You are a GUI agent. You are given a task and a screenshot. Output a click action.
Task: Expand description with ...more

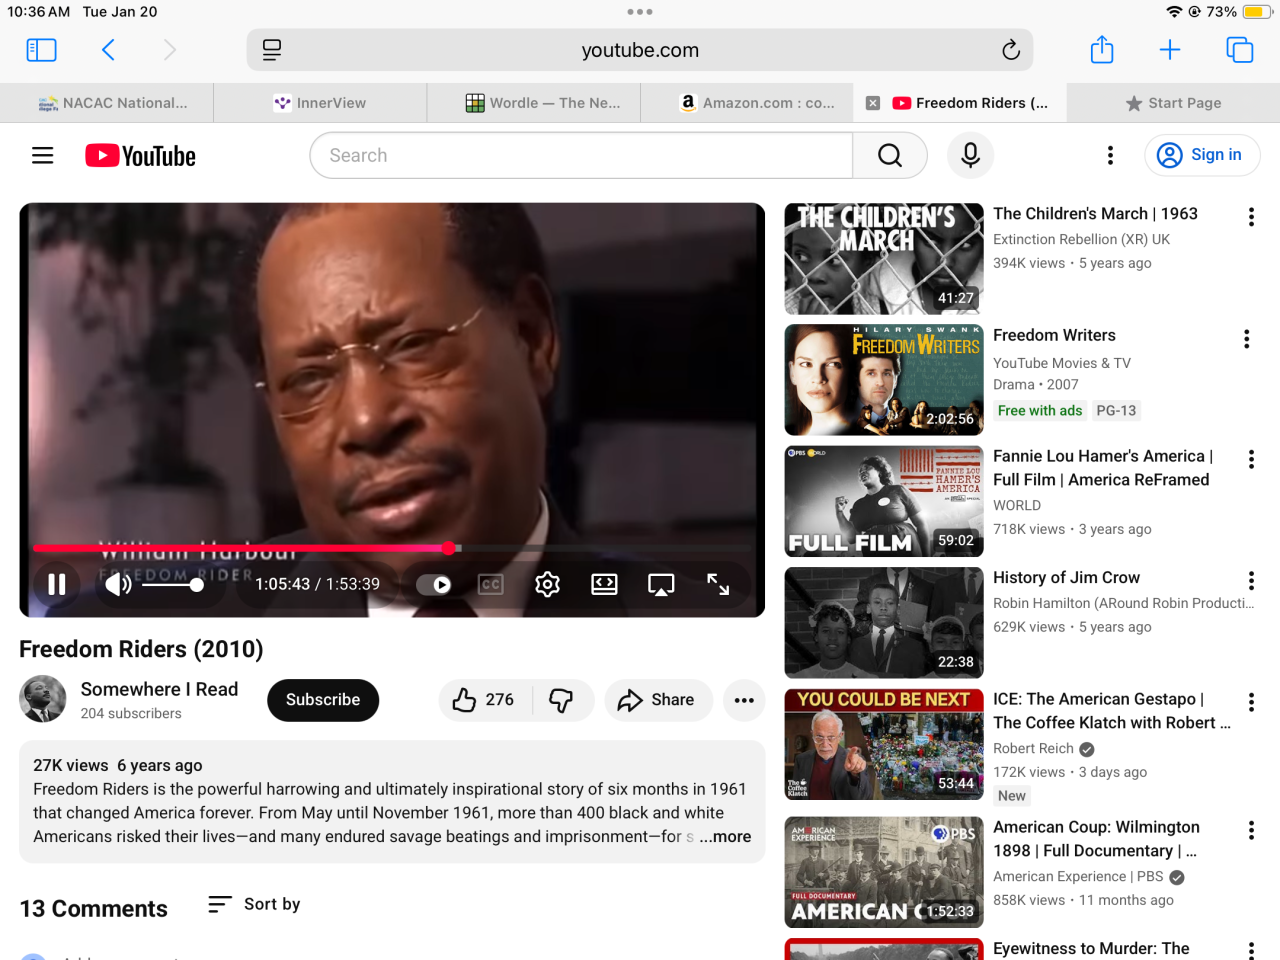tap(725, 837)
